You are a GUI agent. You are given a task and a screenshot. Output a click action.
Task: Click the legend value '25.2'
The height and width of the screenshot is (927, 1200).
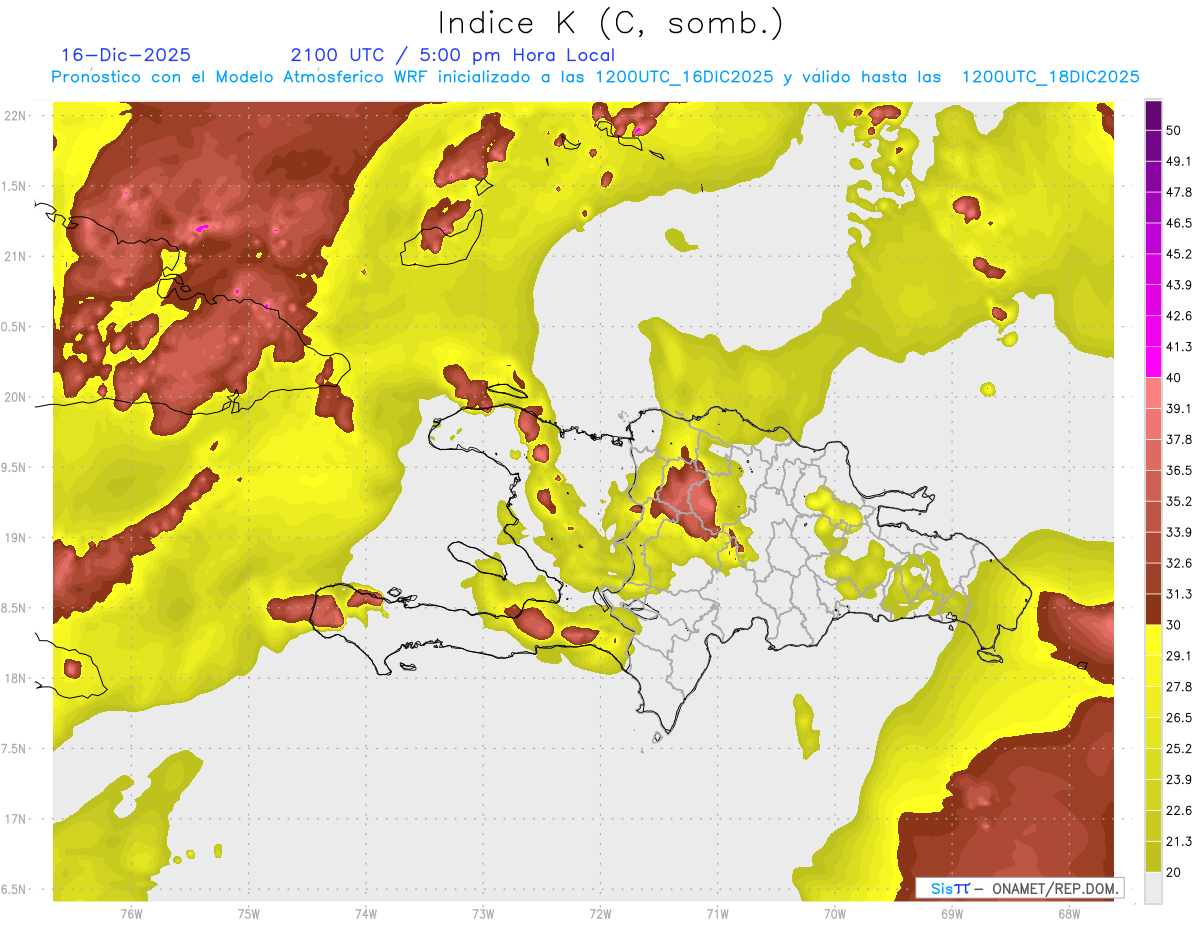point(1179,749)
